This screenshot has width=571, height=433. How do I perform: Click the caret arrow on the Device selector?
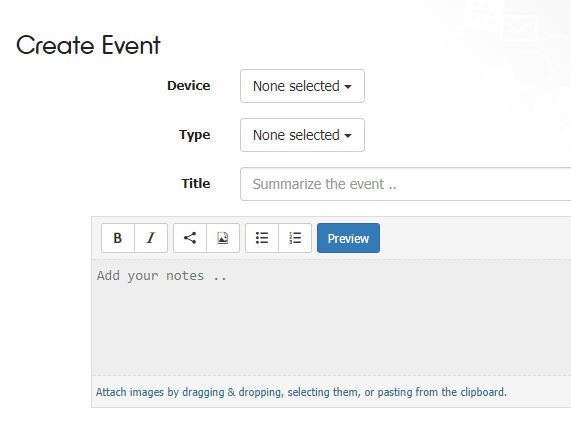pos(348,87)
